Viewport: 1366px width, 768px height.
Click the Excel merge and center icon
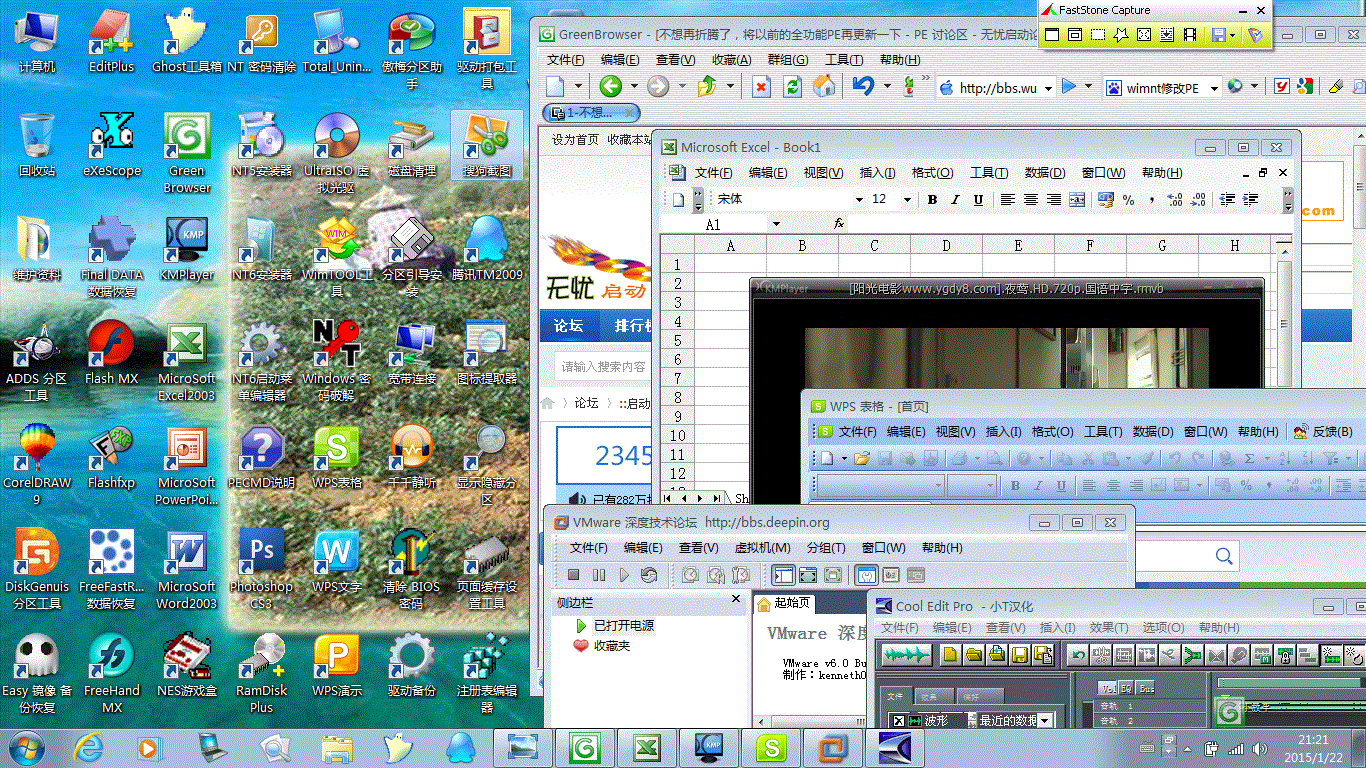coord(1077,200)
